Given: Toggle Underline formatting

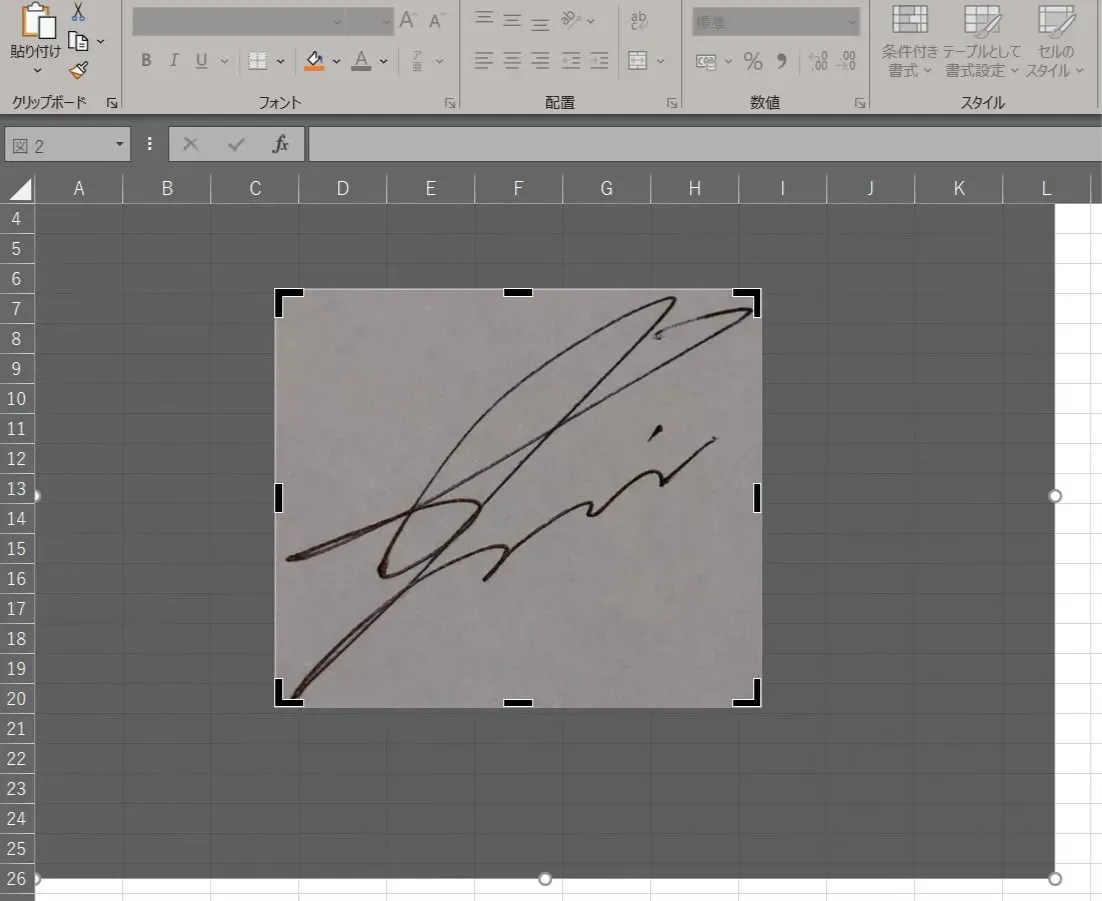Looking at the screenshot, I should pyautogui.click(x=202, y=60).
